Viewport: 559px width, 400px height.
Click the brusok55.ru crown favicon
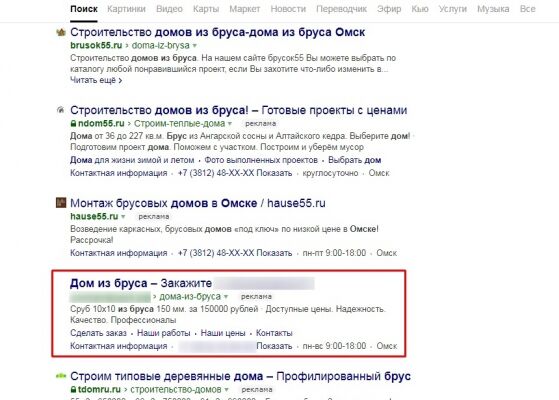(x=61, y=32)
